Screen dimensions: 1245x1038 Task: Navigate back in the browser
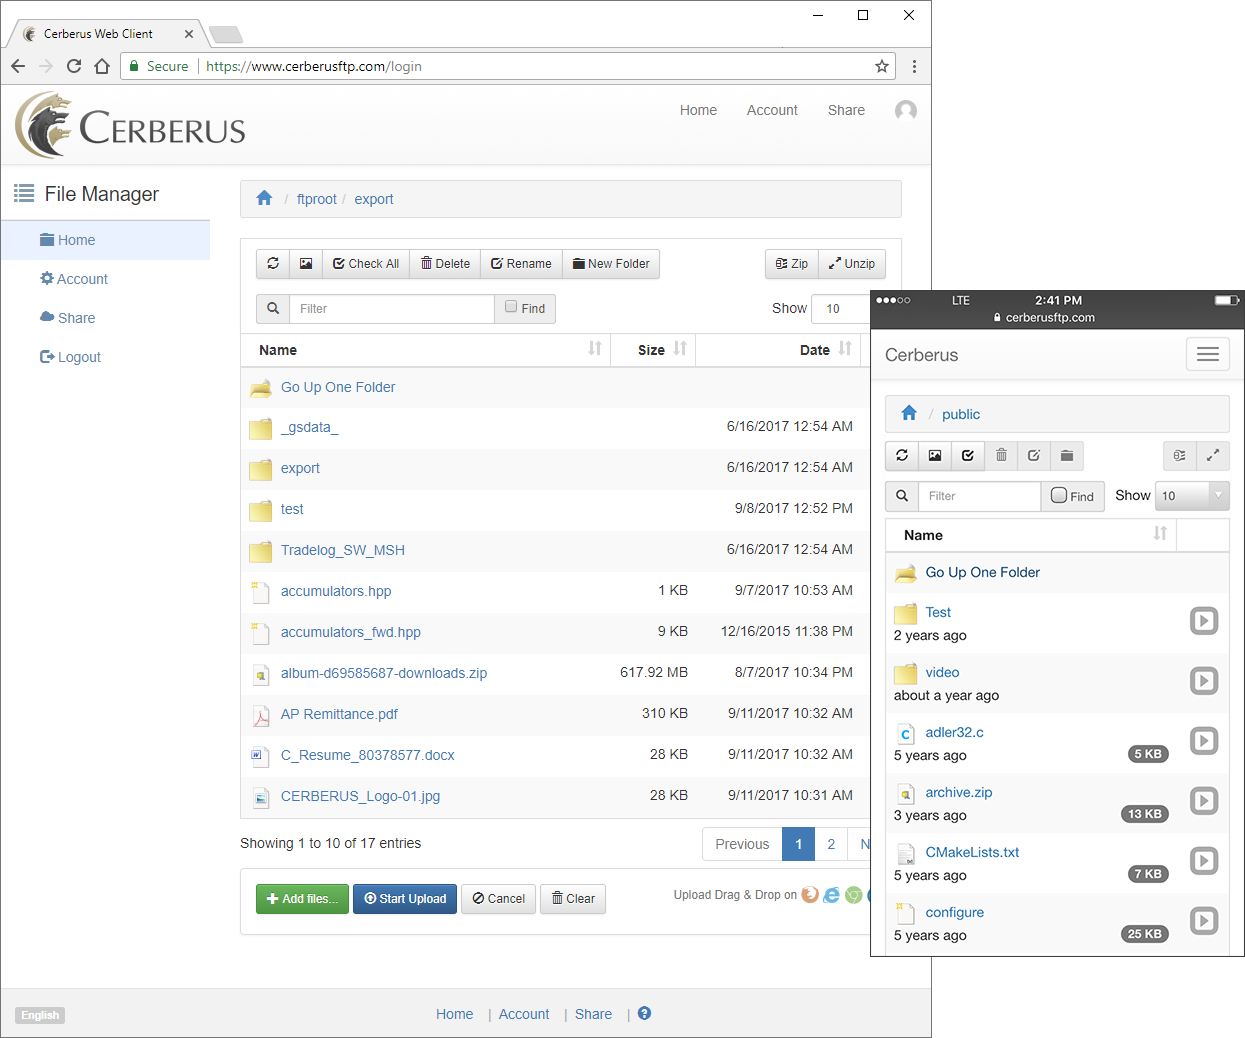[x=18, y=66]
